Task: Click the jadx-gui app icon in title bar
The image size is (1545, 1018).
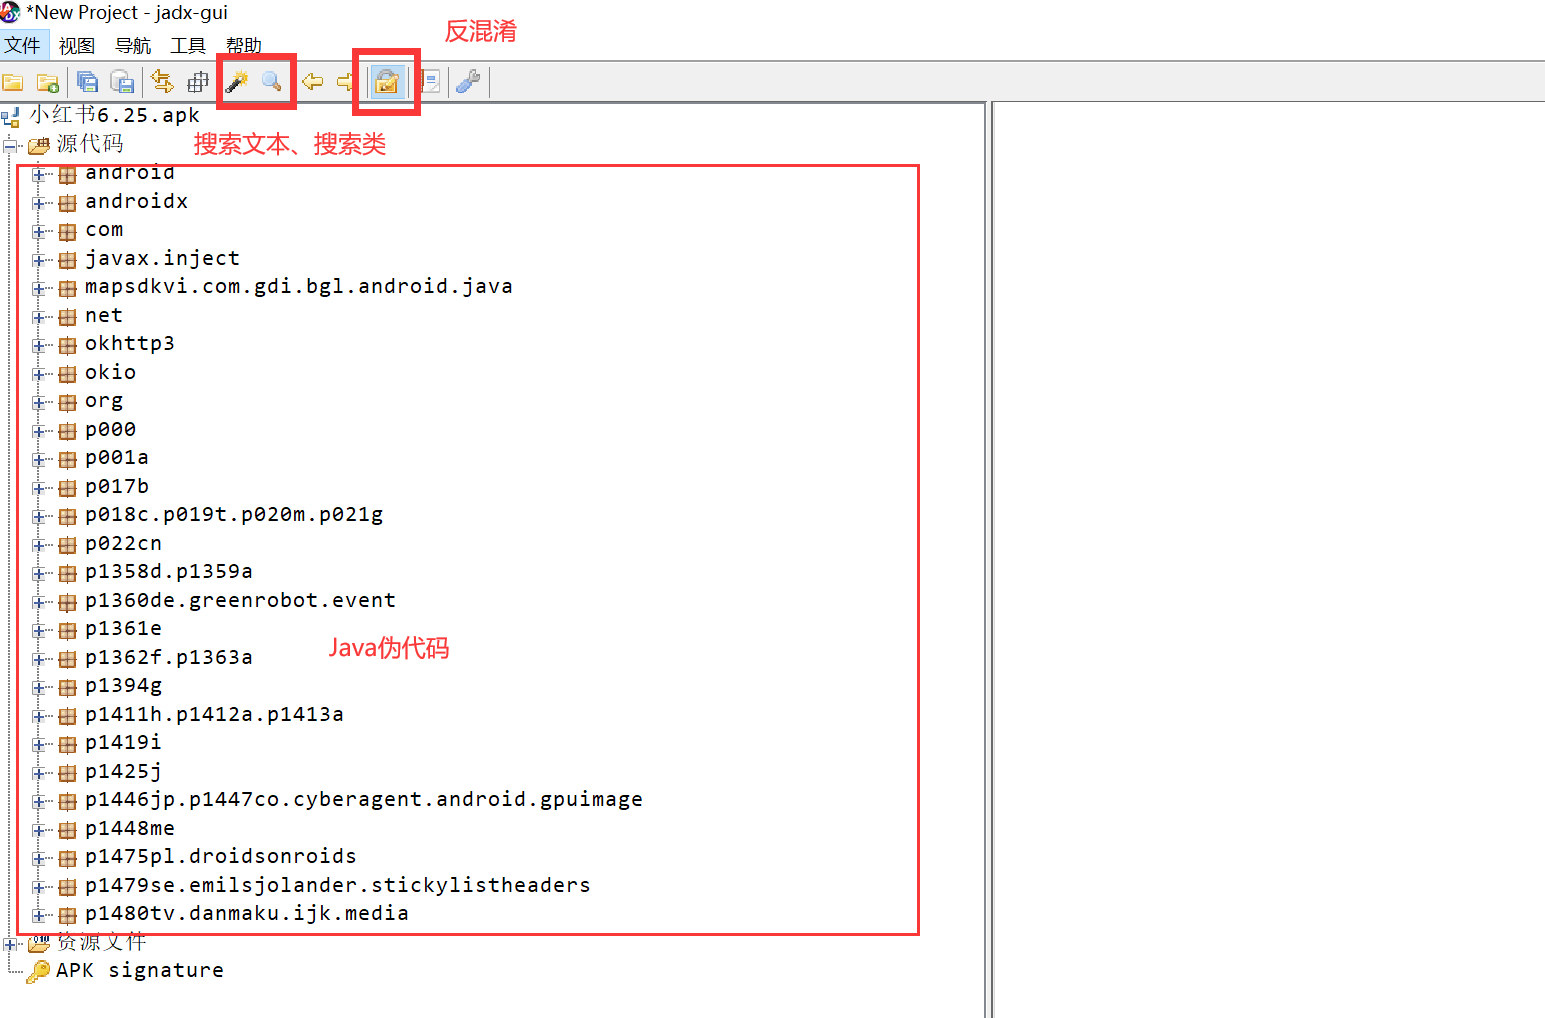Action: 11,12
